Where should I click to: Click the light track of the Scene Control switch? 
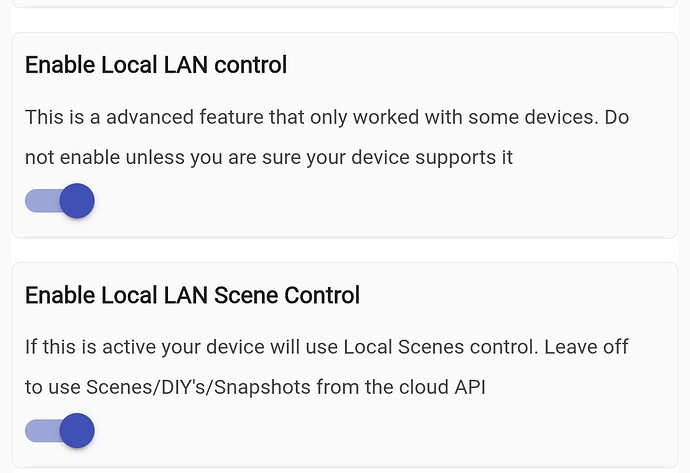(40, 431)
